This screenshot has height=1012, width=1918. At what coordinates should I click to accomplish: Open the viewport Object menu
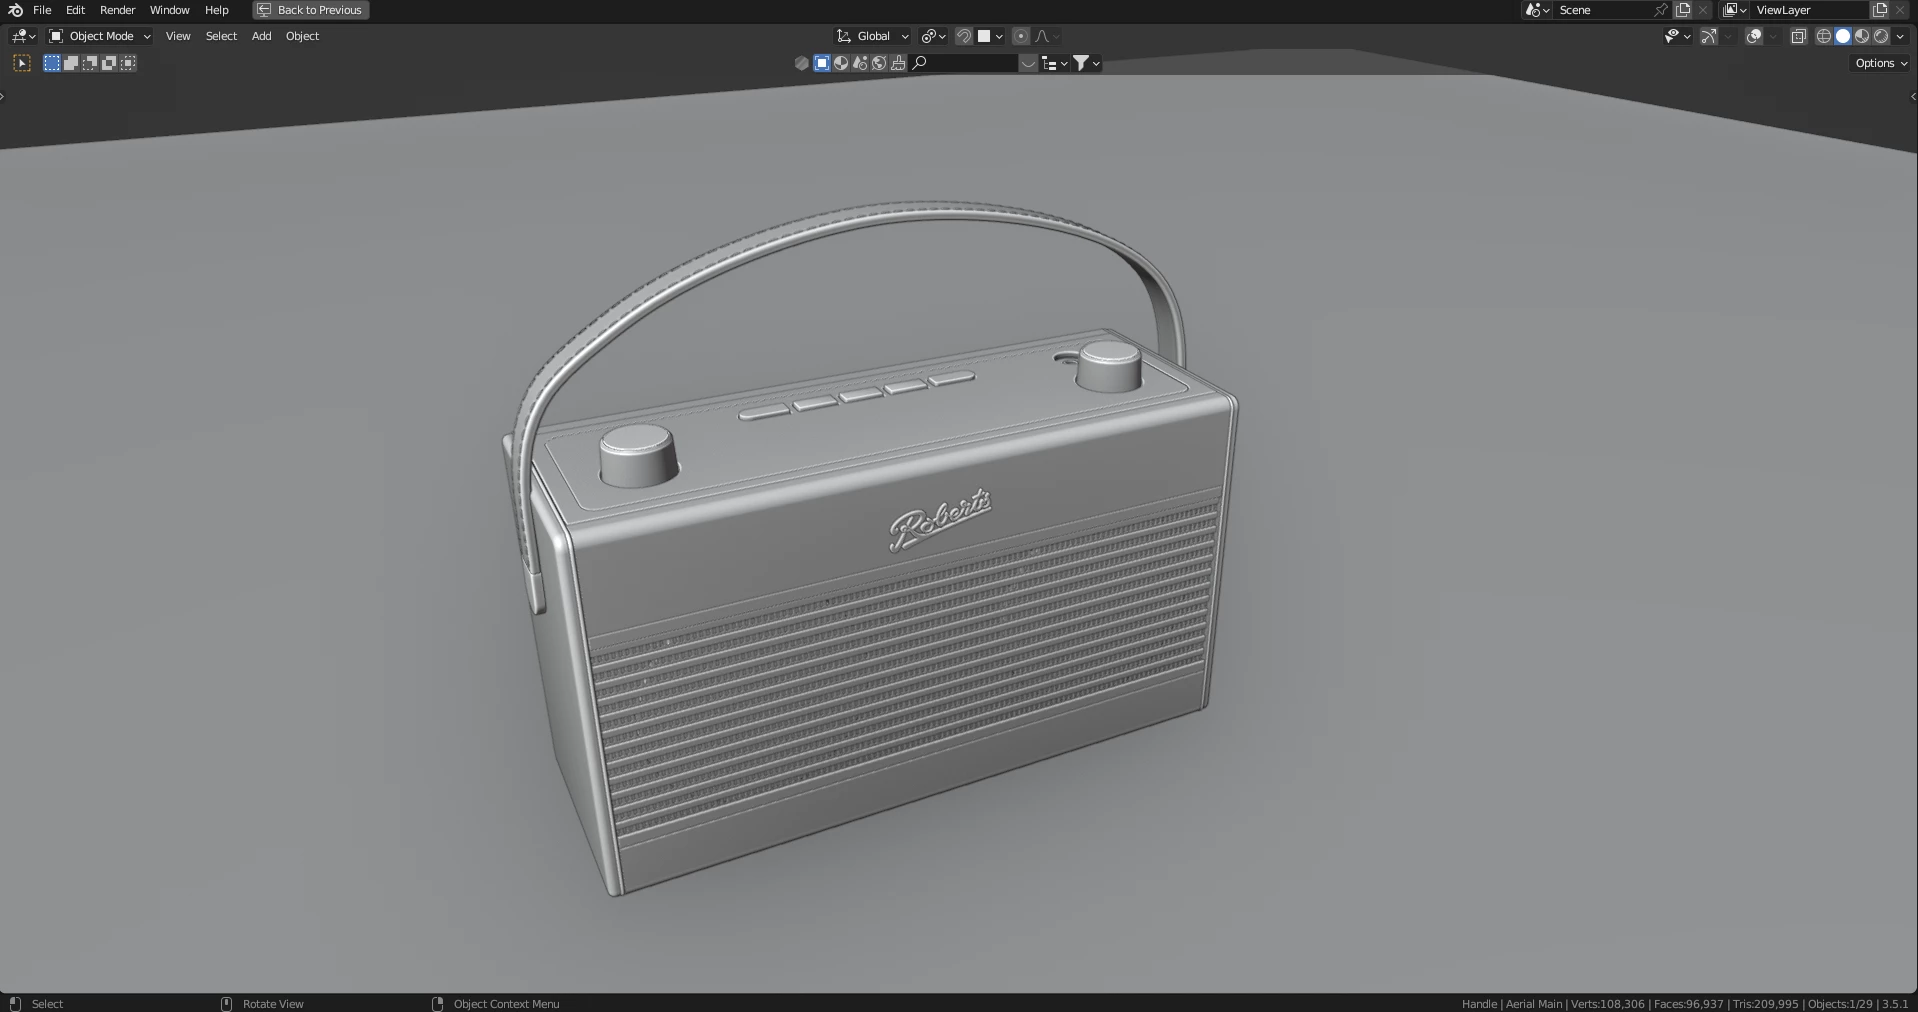[x=302, y=36]
